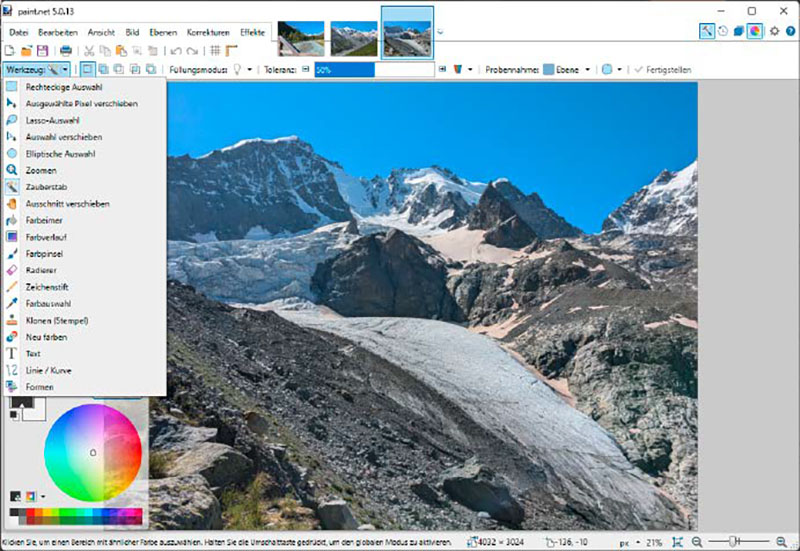Click the paste clipboard icon
This screenshot has width=800, height=551.
click(121, 51)
